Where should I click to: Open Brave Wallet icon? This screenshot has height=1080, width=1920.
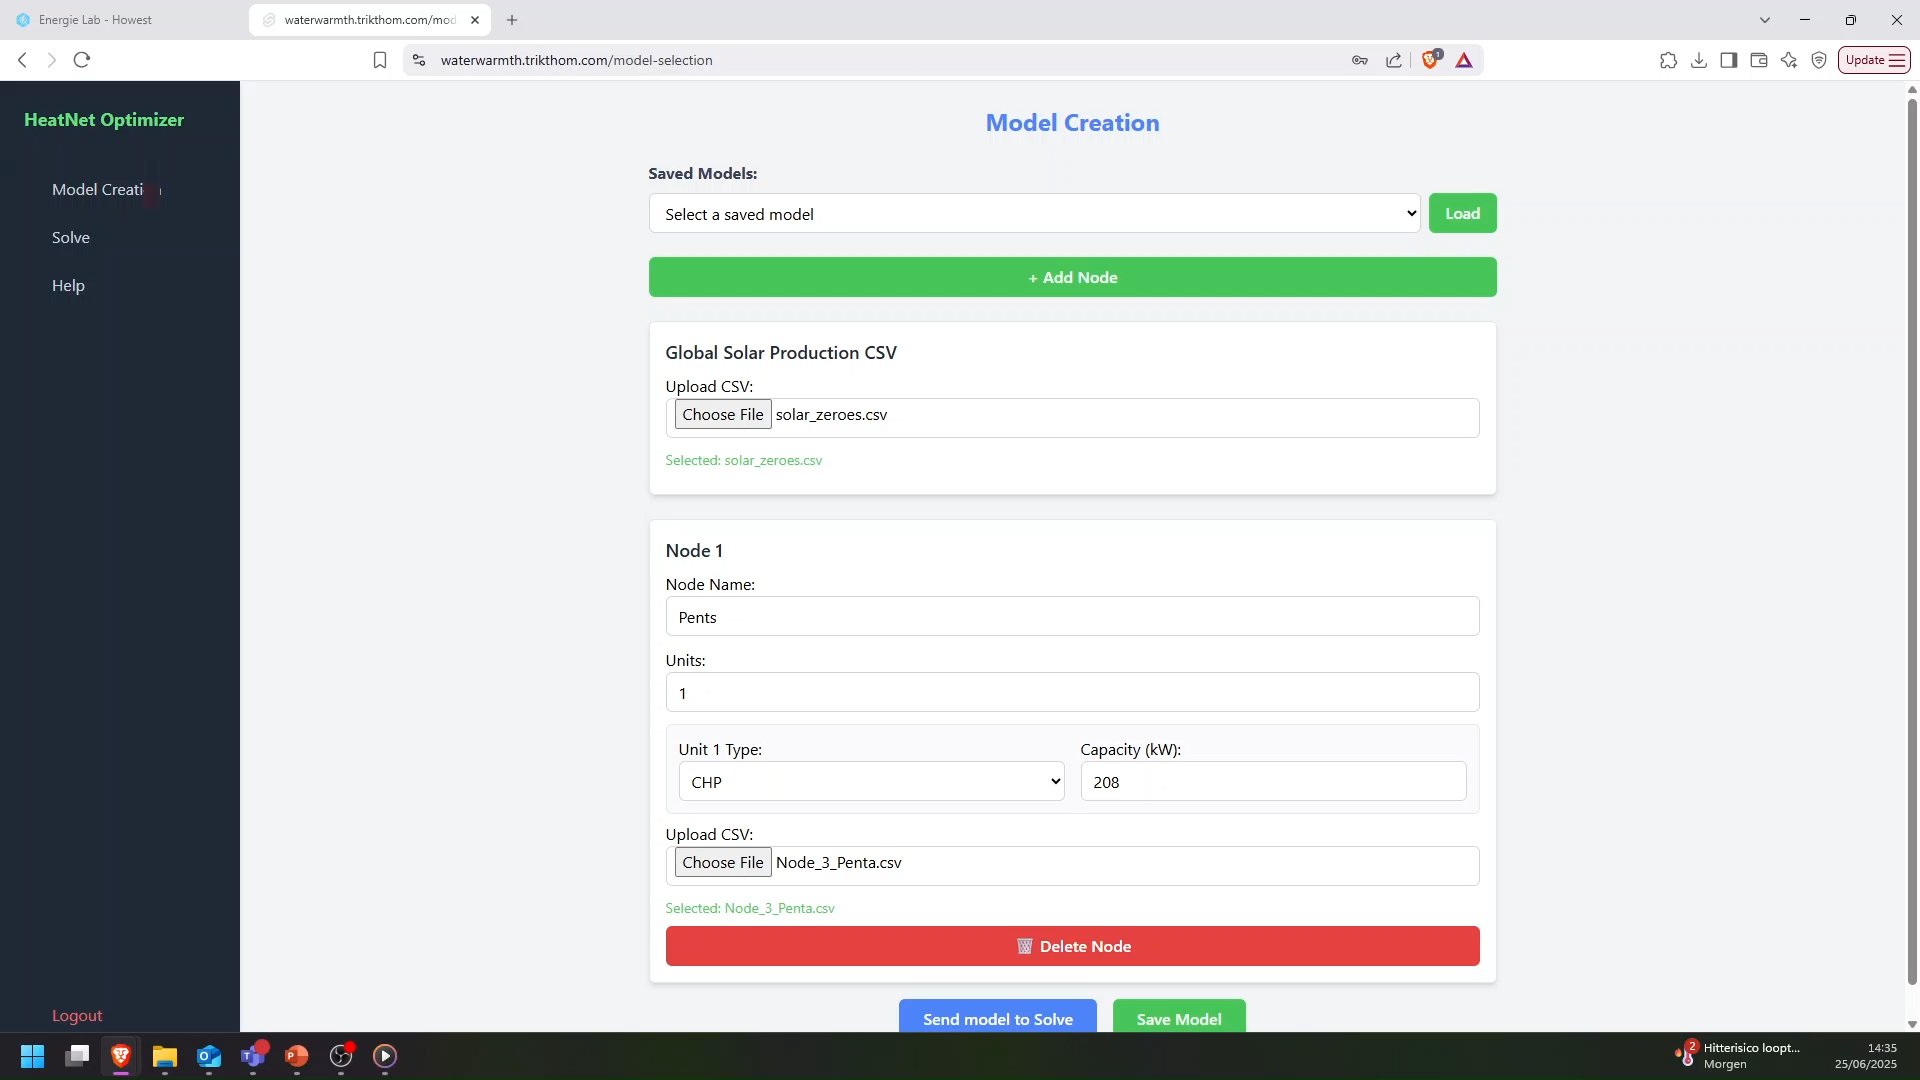(x=1759, y=60)
